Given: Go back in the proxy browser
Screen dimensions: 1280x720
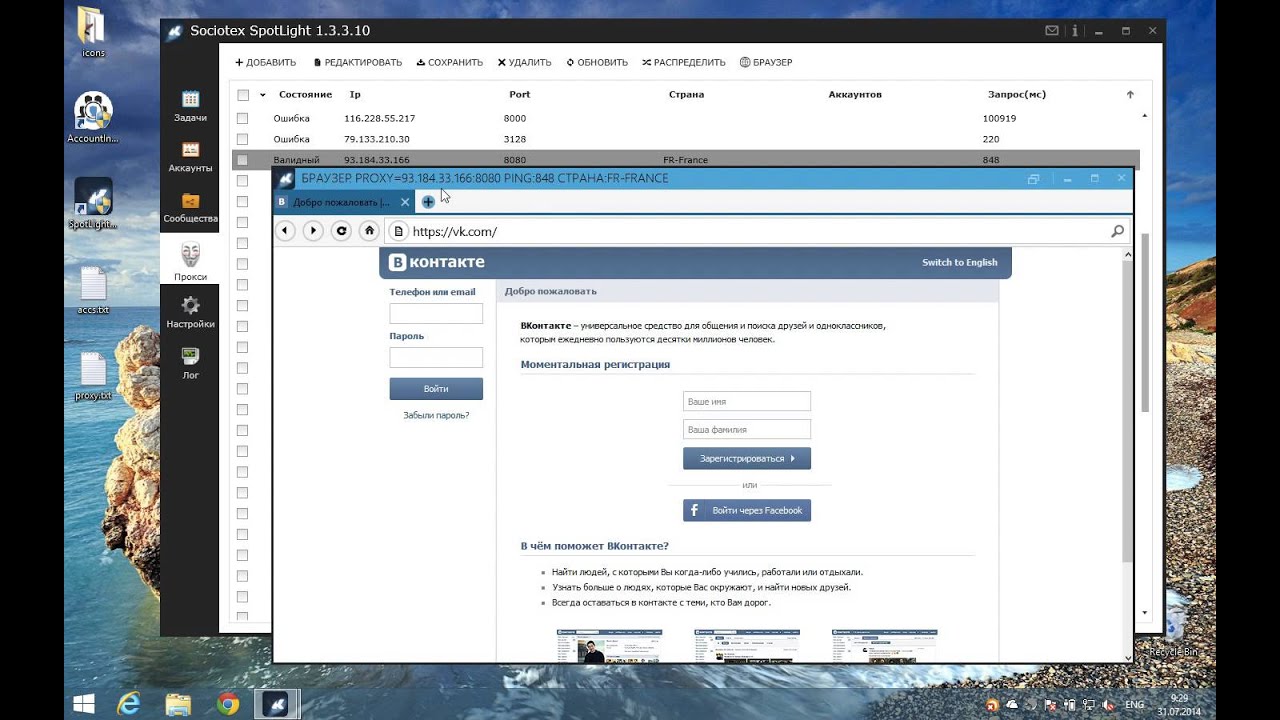Looking at the screenshot, I should pos(286,231).
